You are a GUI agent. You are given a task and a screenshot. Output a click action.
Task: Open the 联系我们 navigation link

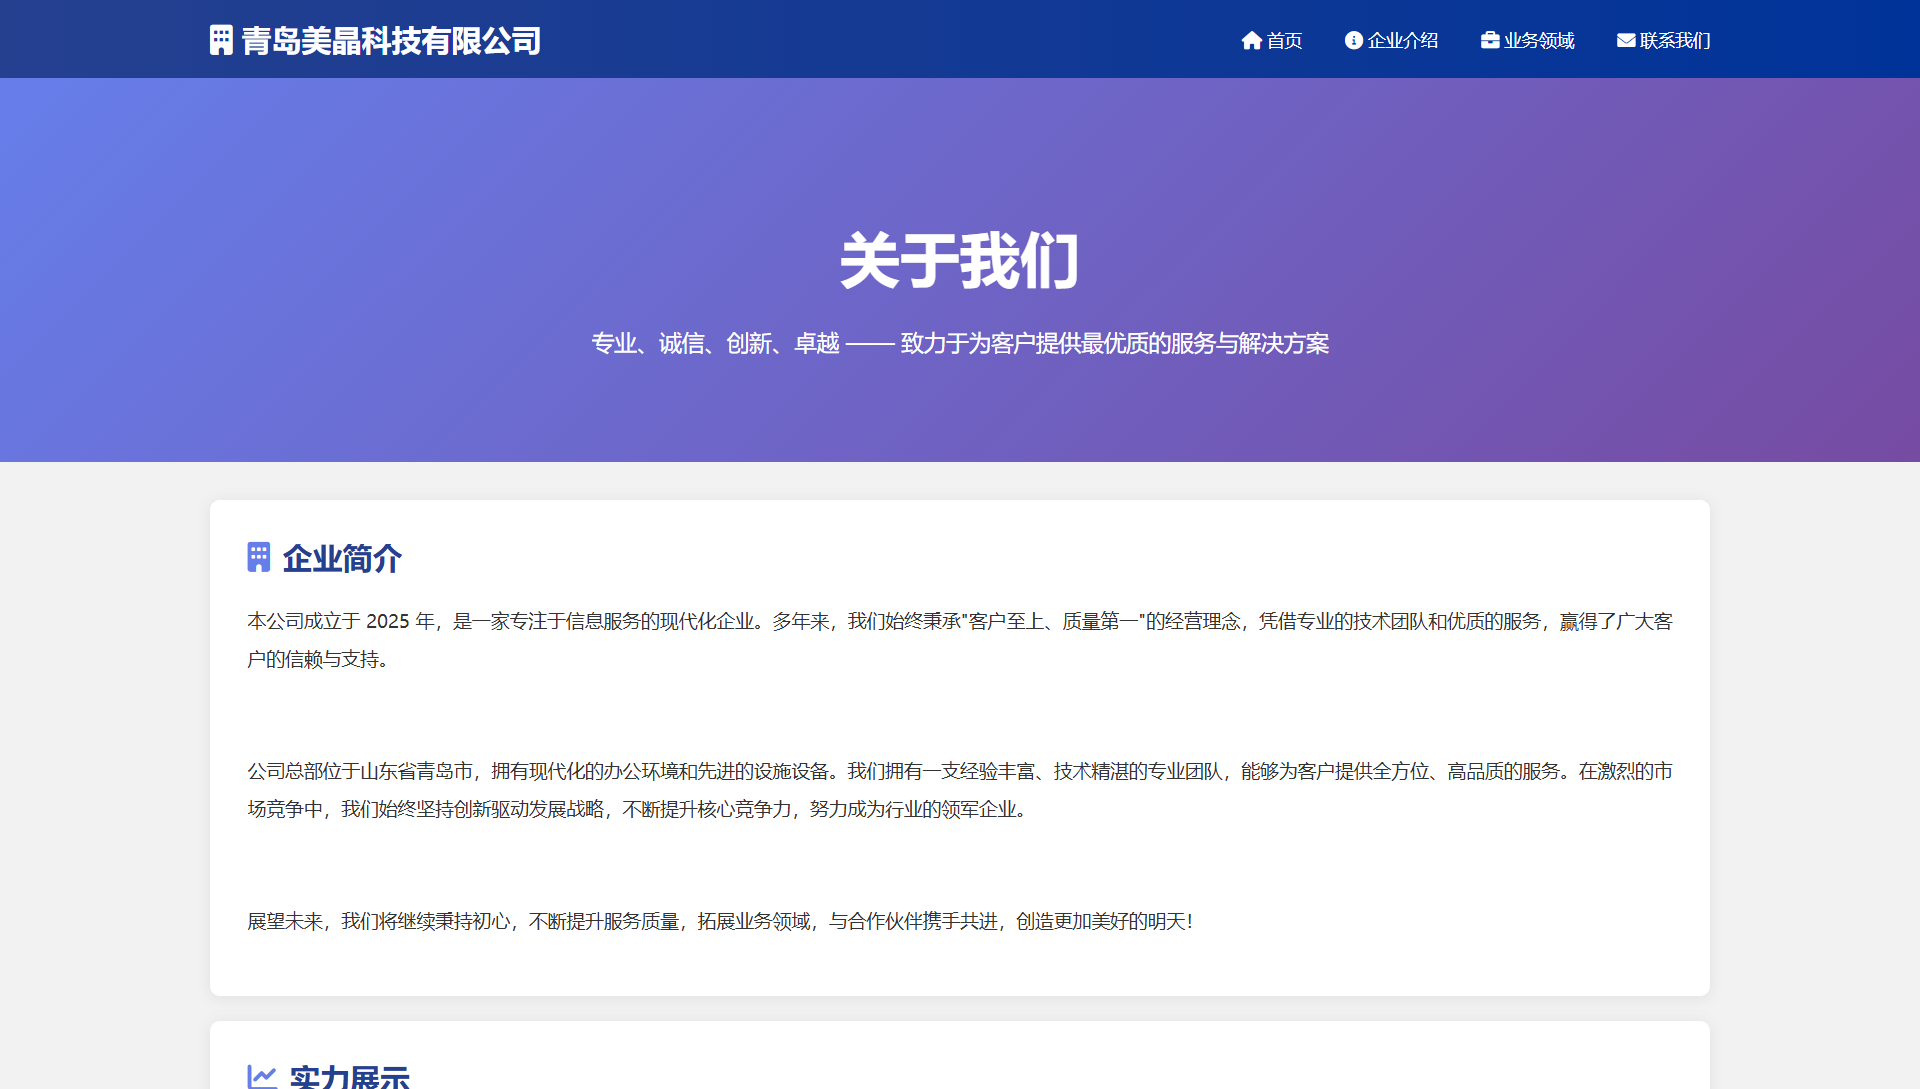1674,40
